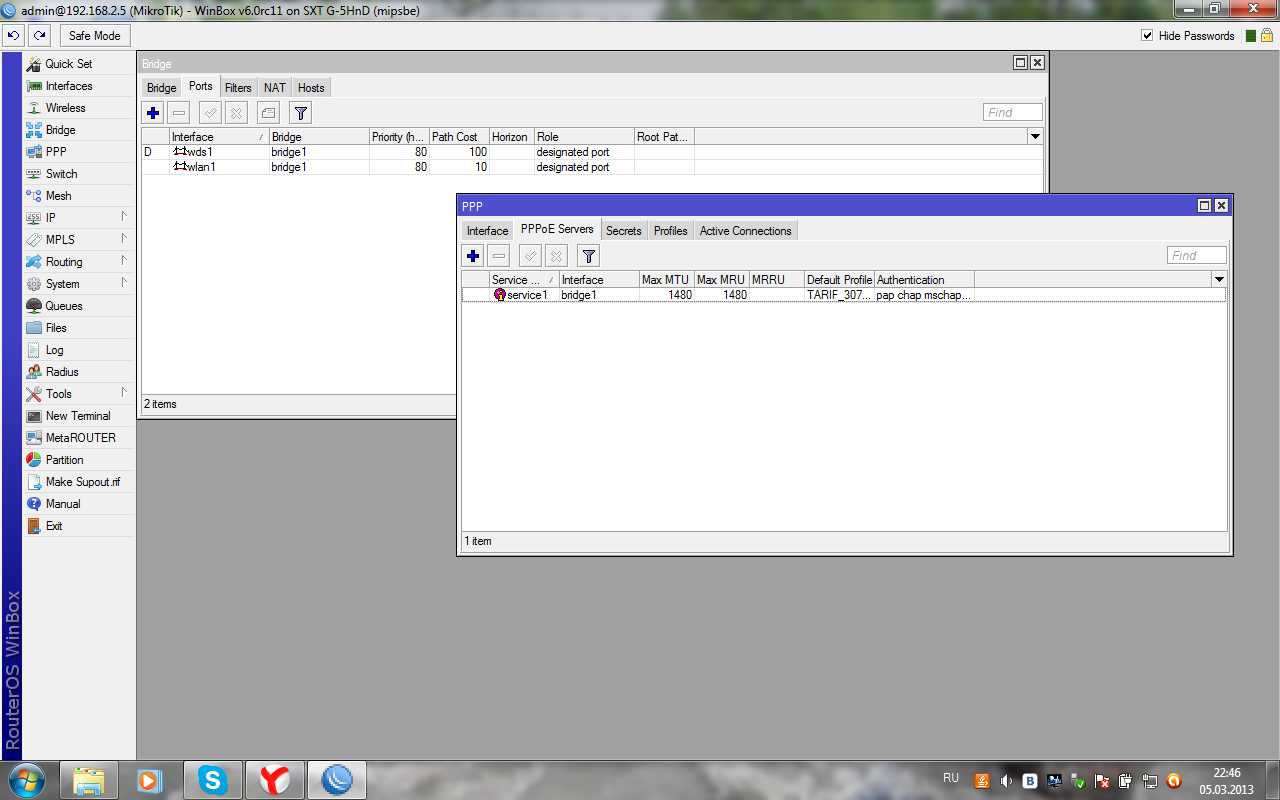
Task: Add a new PPPoE server in PPP window
Action: point(473,256)
